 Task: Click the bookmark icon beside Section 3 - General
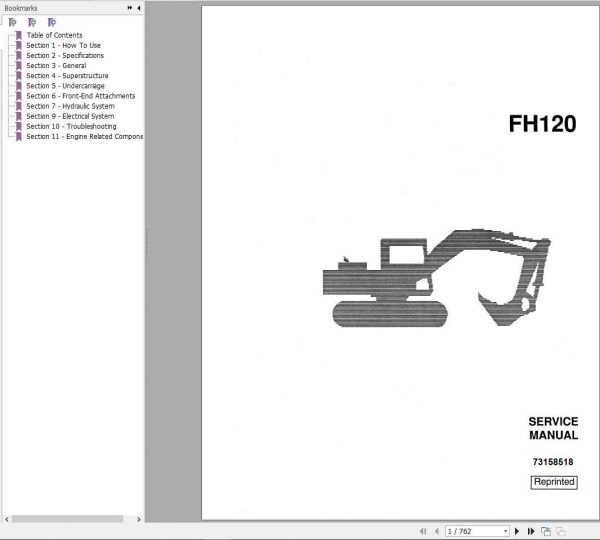point(19,66)
